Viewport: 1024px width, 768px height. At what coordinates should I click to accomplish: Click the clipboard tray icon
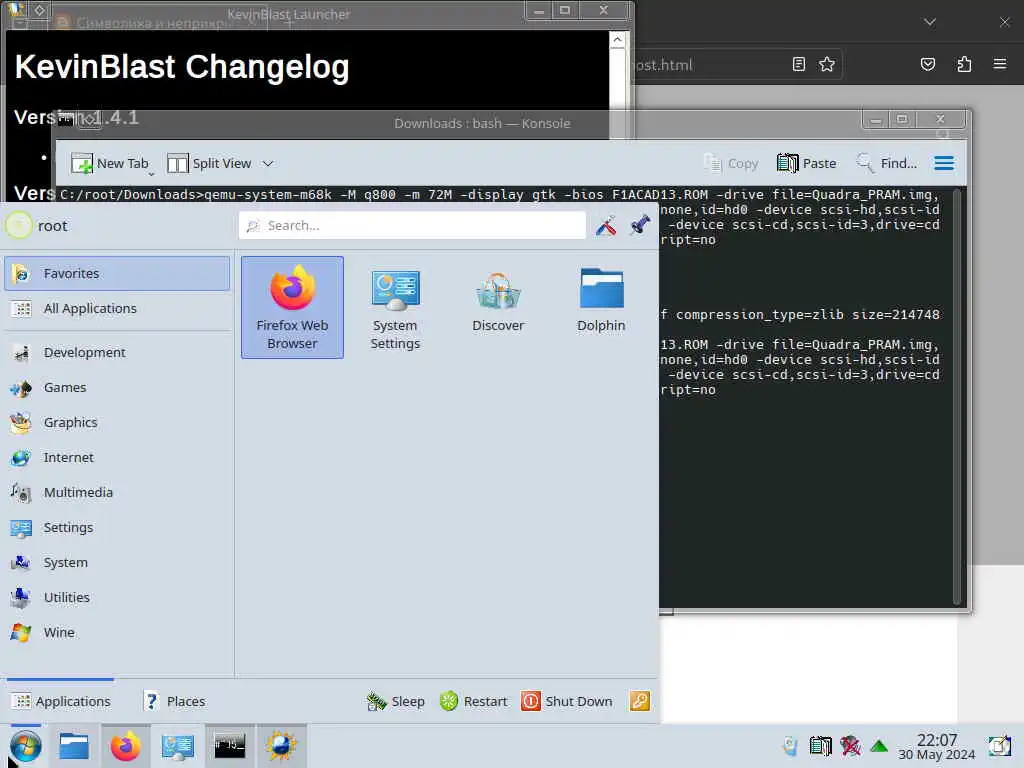820,746
